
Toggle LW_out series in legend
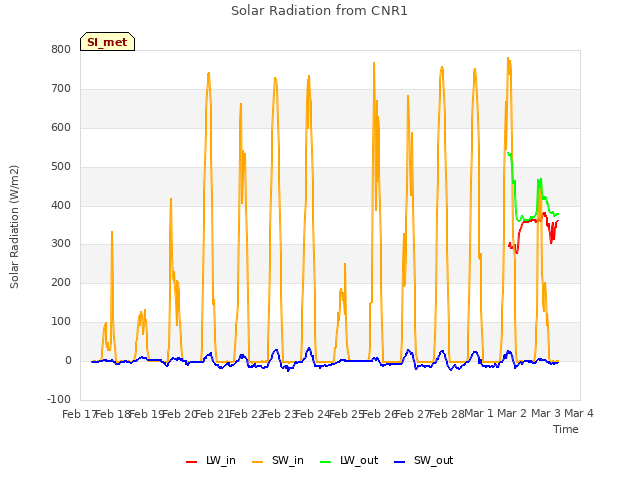coord(349,461)
